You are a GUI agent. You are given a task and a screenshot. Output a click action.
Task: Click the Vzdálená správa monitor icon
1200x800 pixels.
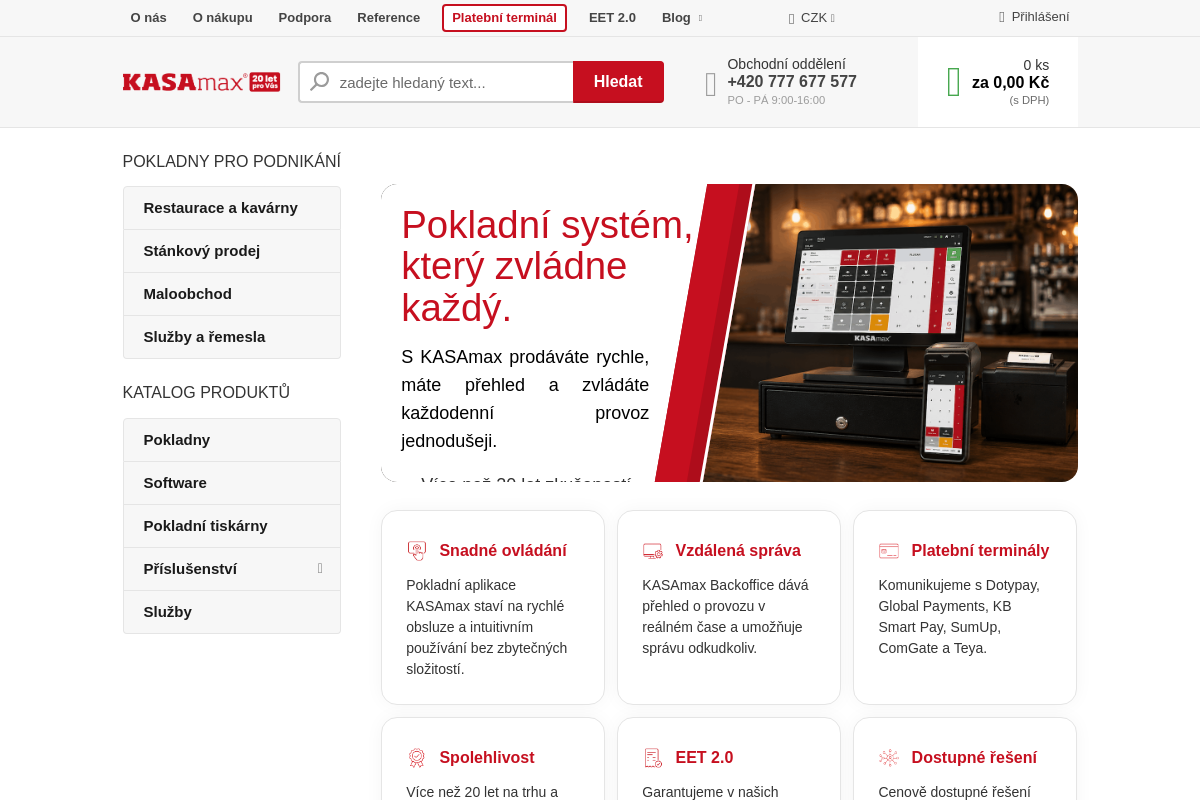(653, 551)
